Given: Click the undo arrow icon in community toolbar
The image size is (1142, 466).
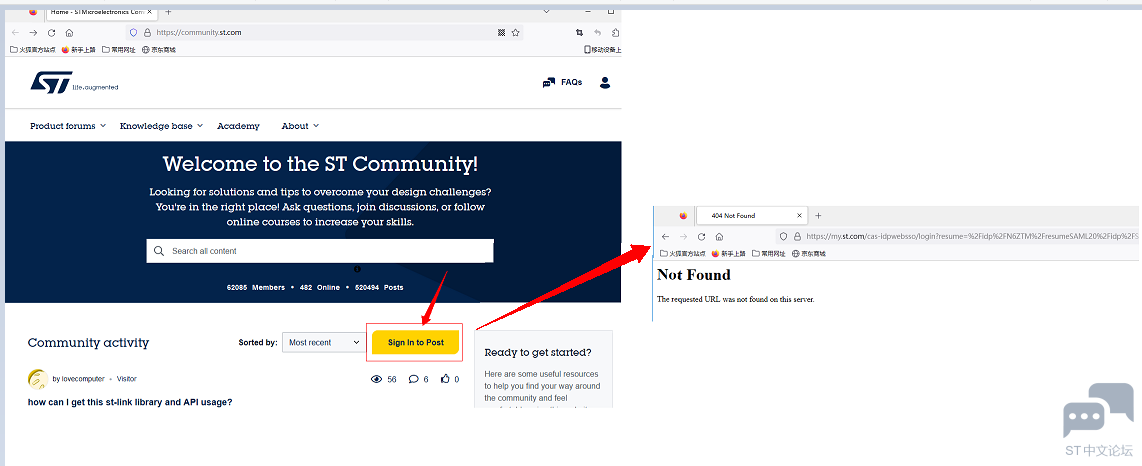Looking at the screenshot, I should (x=598, y=33).
